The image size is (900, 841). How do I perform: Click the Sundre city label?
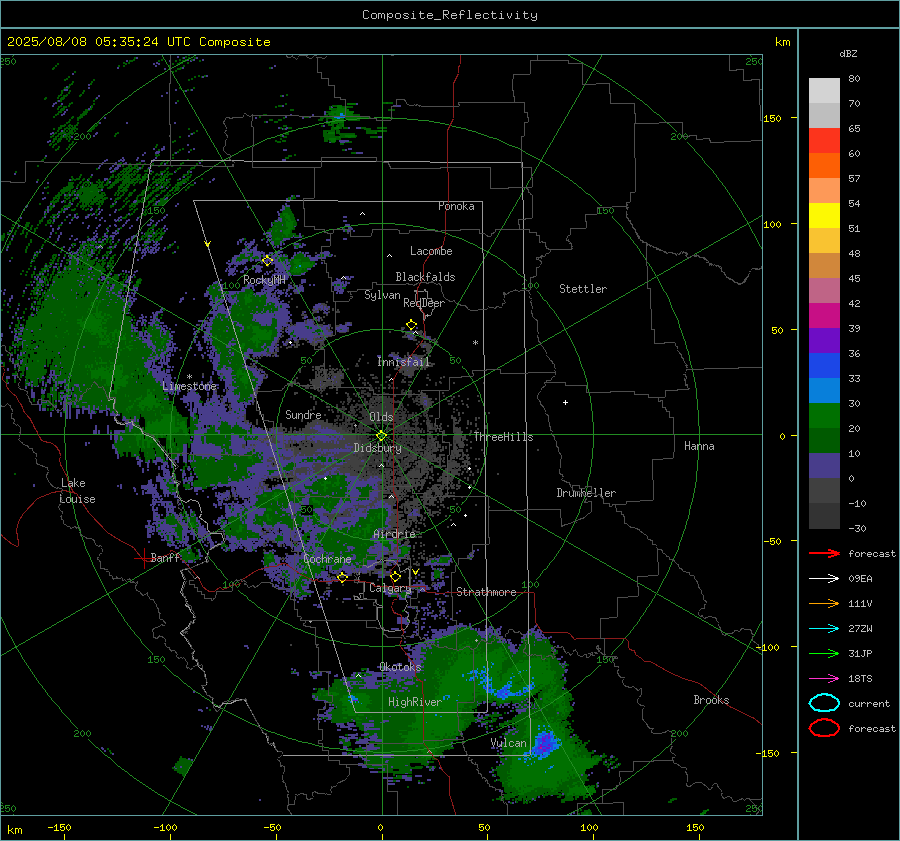click(303, 414)
